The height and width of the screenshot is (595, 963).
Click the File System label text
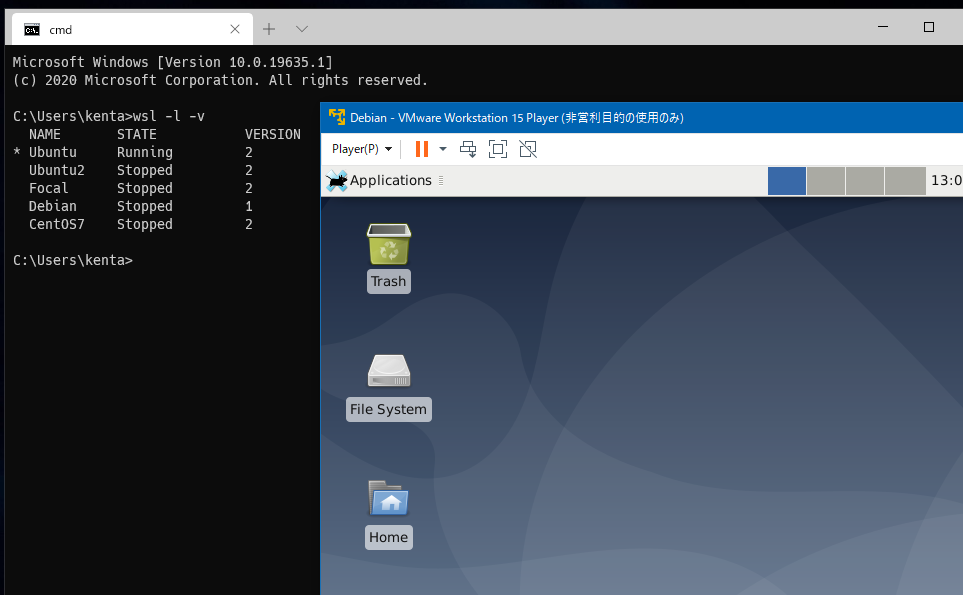coord(388,410)
